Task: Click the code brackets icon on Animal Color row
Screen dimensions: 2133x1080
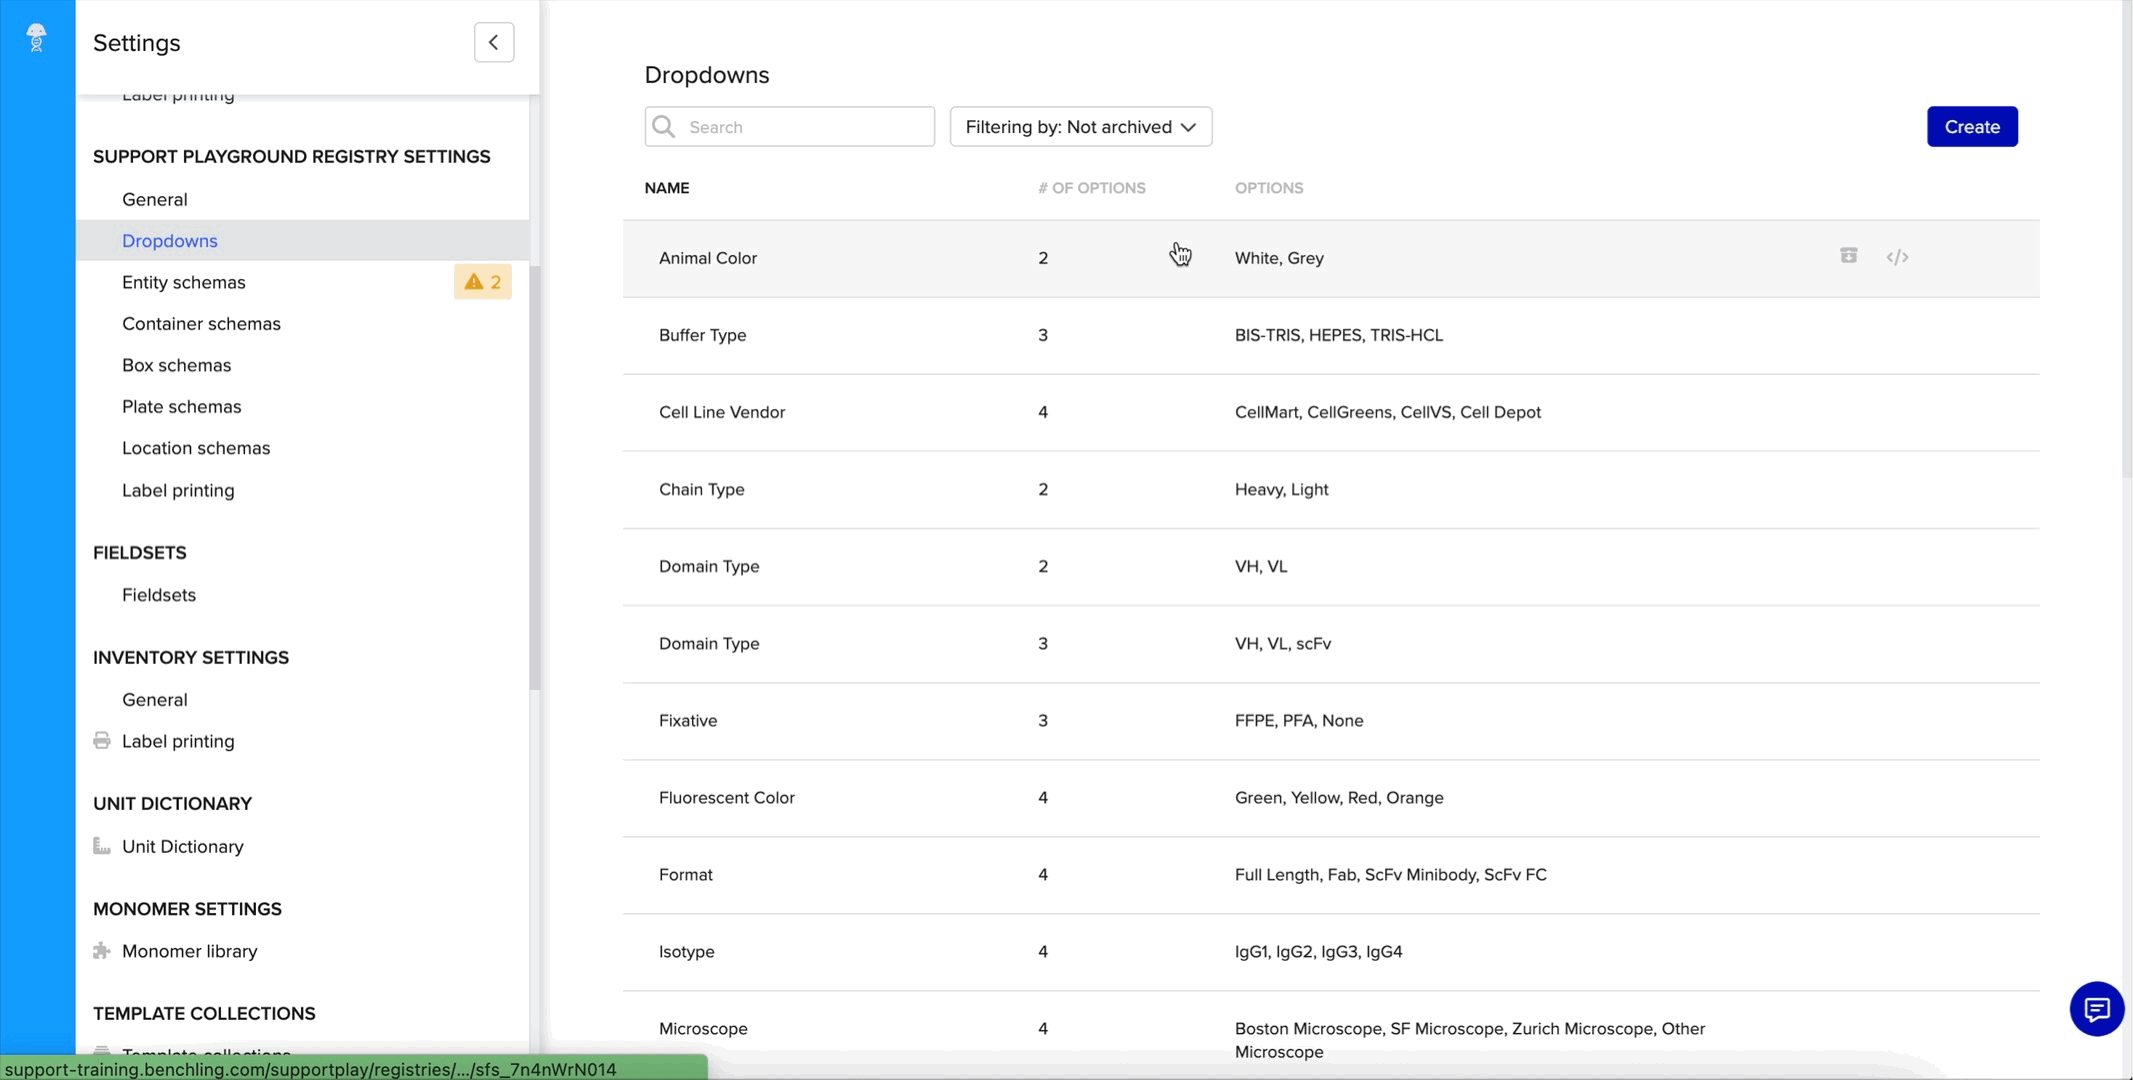Action: (1897, 257)
